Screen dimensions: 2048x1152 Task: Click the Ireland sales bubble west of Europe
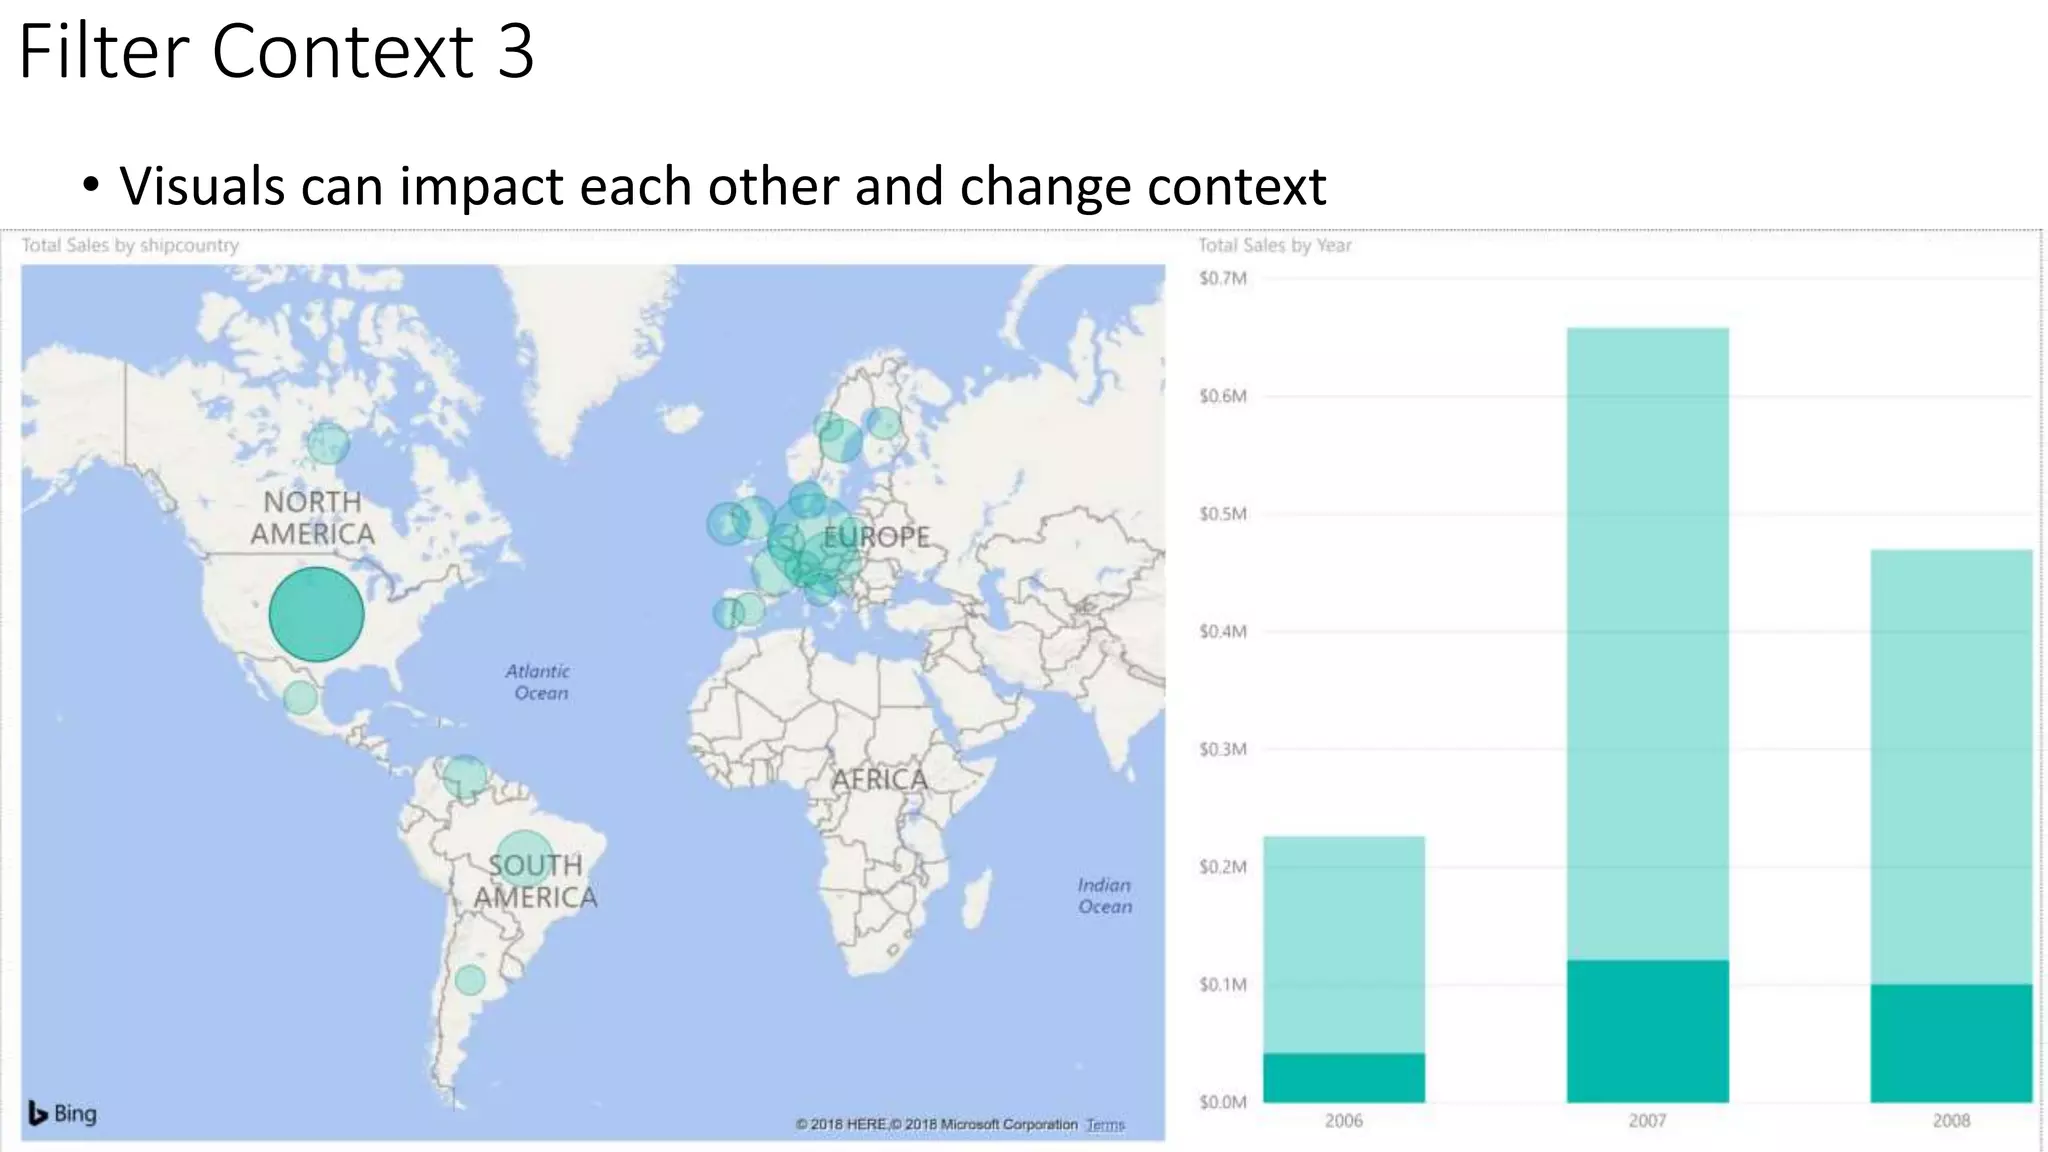[x=726, y=523]
